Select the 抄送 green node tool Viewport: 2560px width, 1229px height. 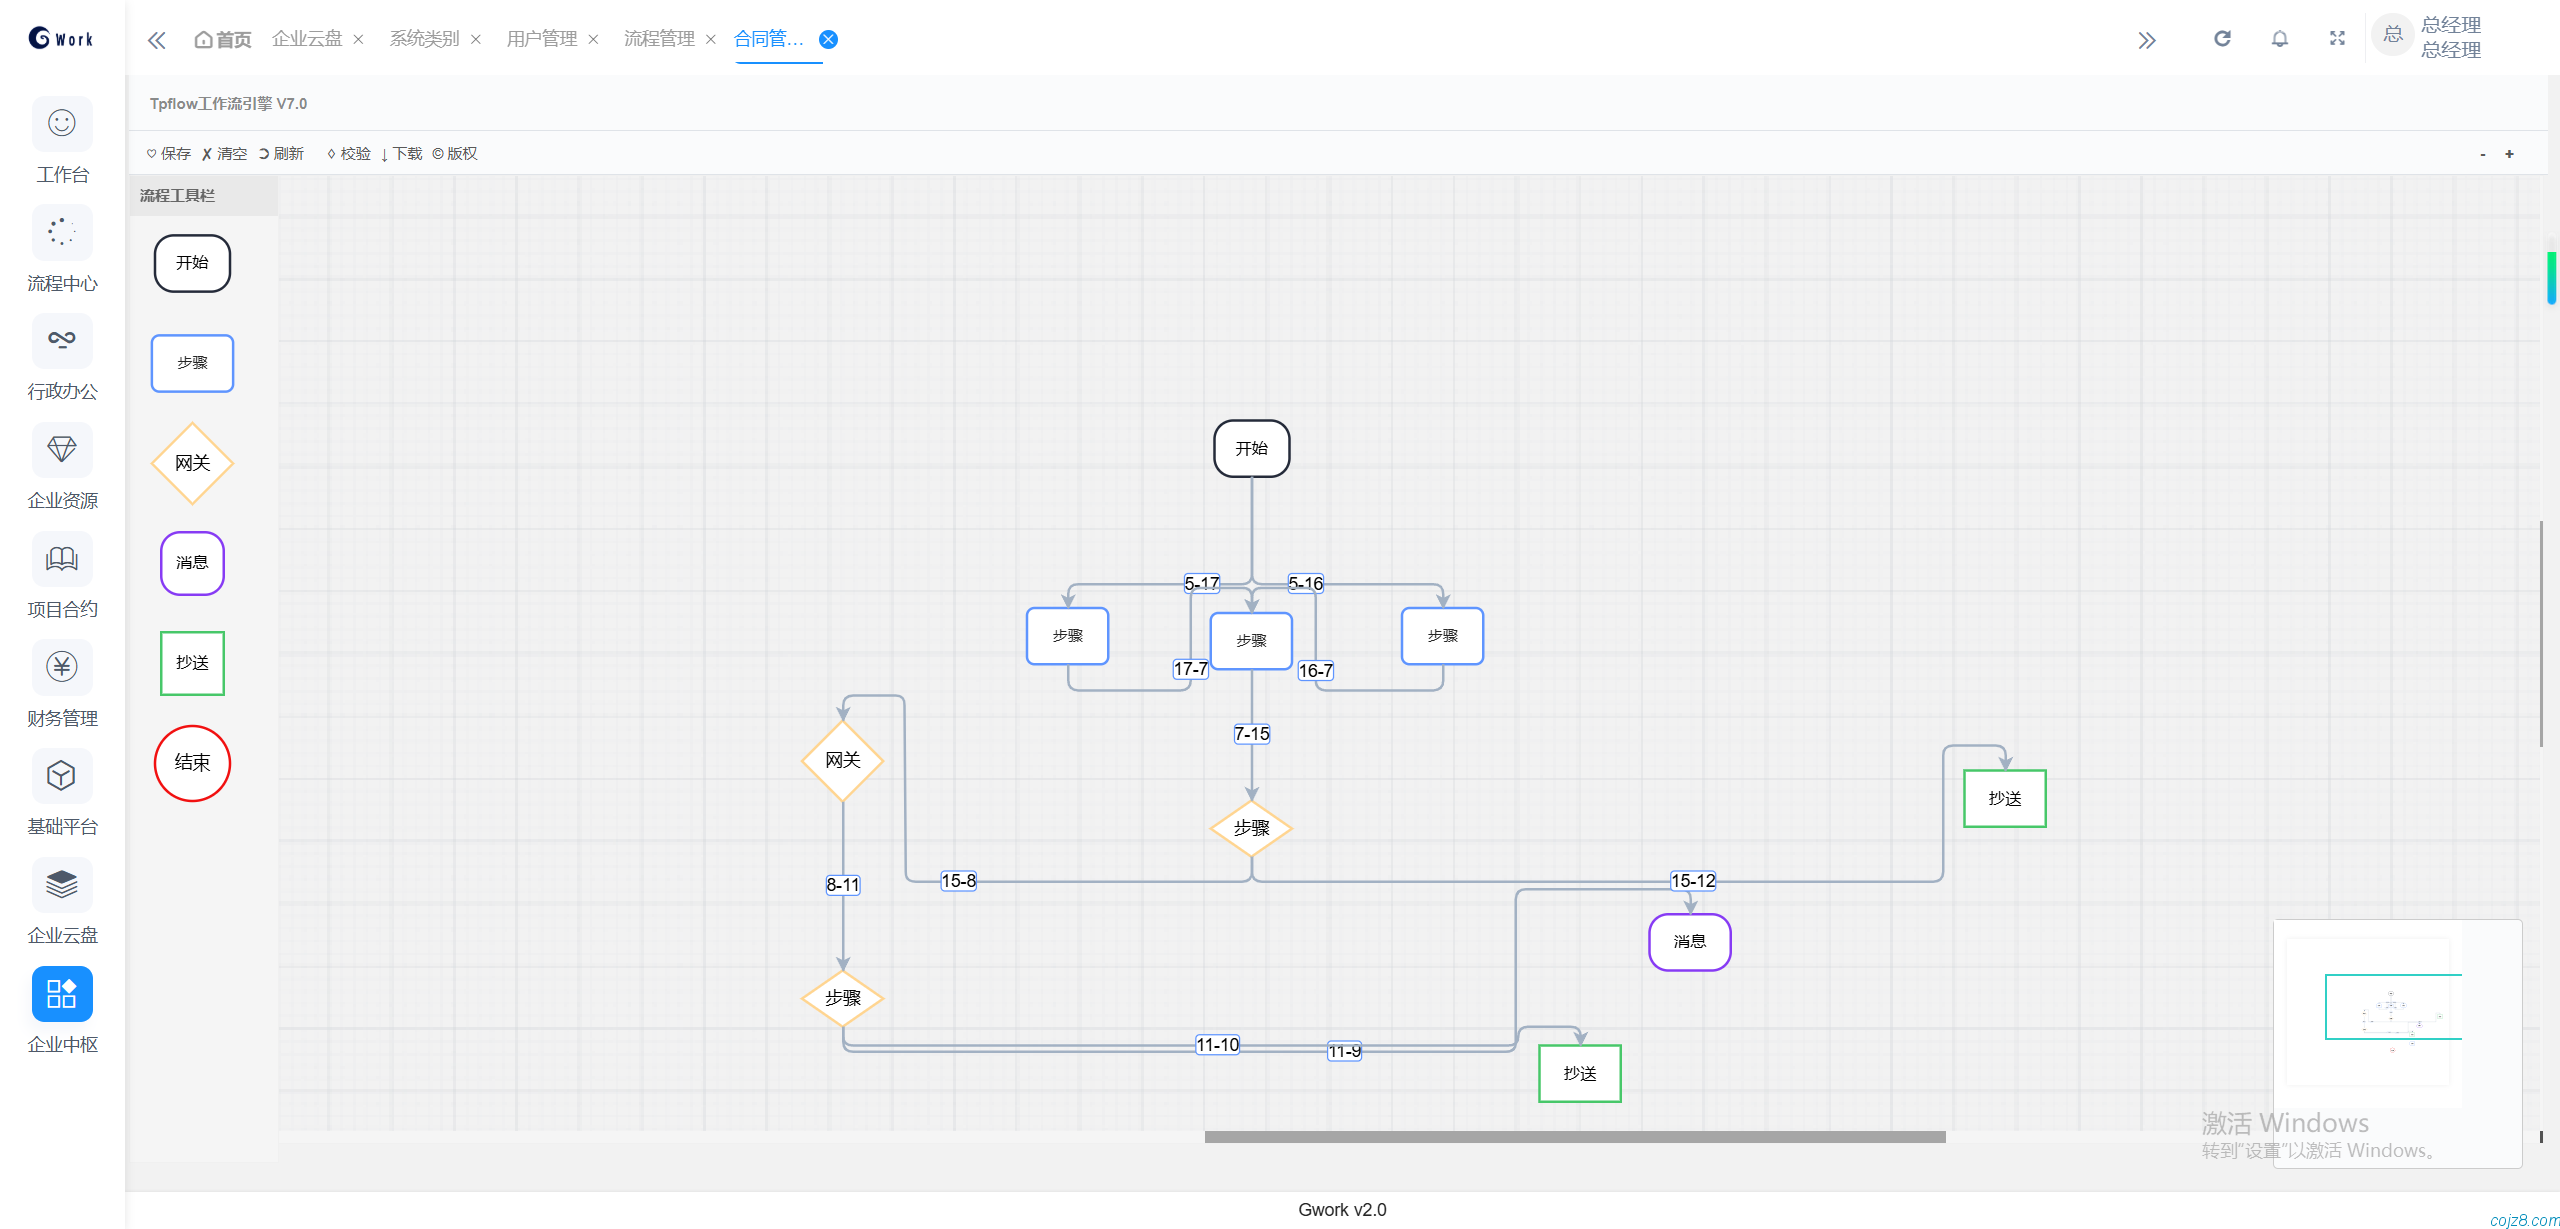click(x=192, y=663)
